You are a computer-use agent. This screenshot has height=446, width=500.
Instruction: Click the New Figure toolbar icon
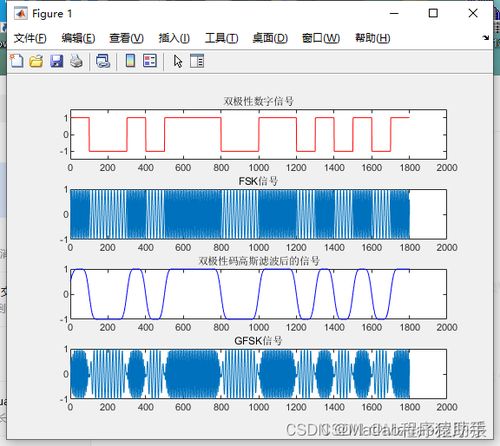(x=17, y=61)
